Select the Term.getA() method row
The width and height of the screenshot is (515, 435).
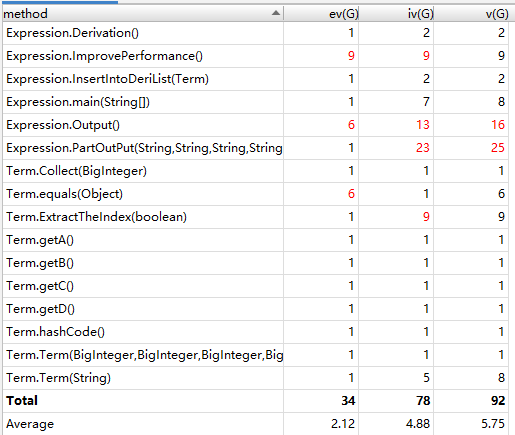[255, 240]
